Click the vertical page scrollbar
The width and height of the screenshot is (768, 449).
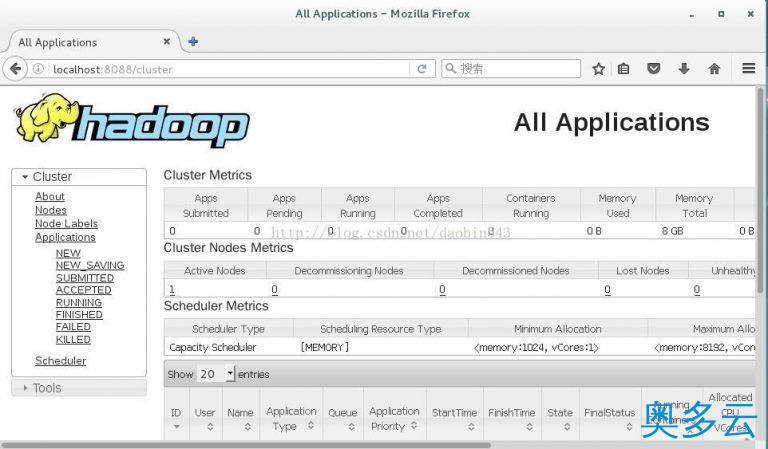tap(760, 191)
